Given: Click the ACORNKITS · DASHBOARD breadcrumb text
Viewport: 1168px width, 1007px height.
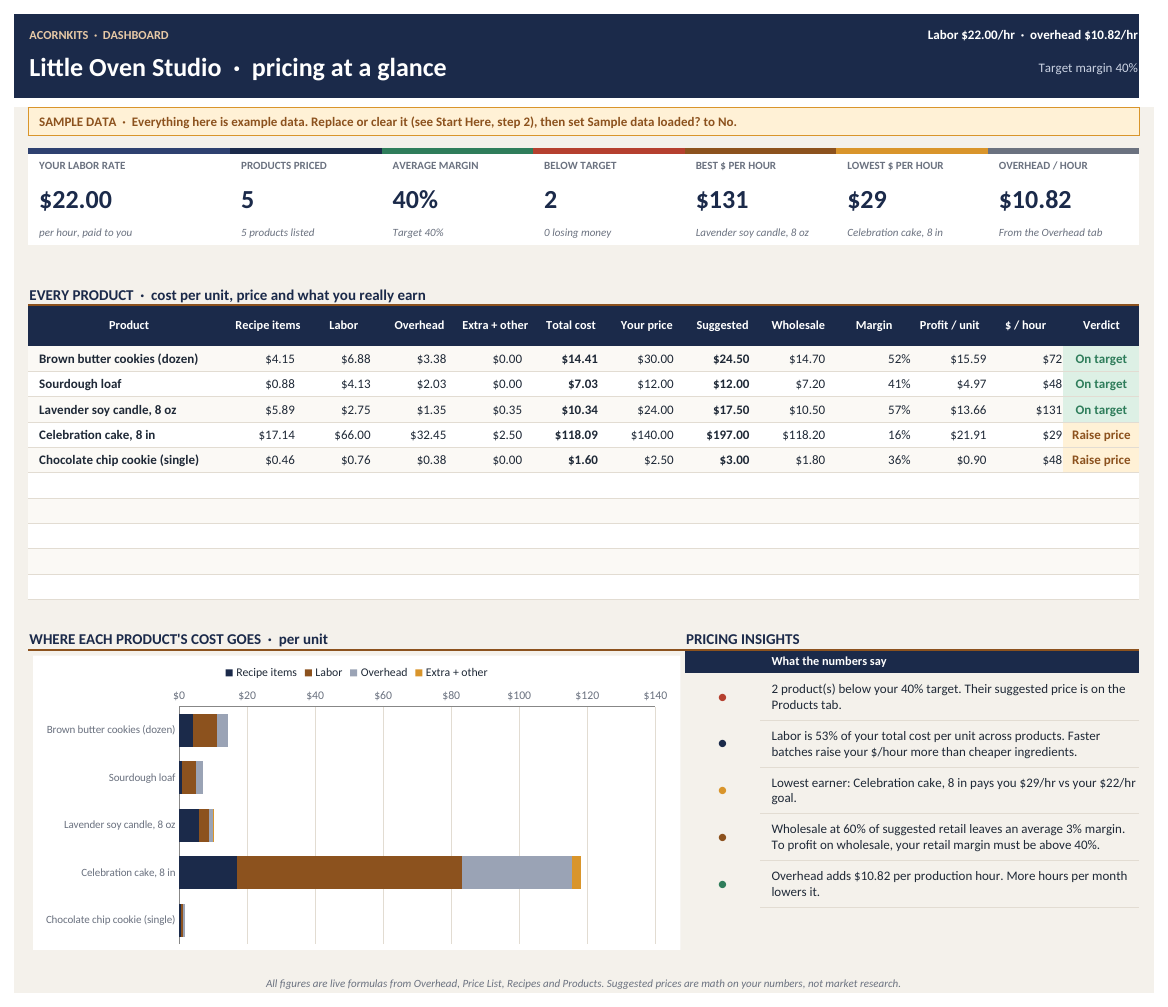Looking at the screenshot, I should click(x=98, y=35).
